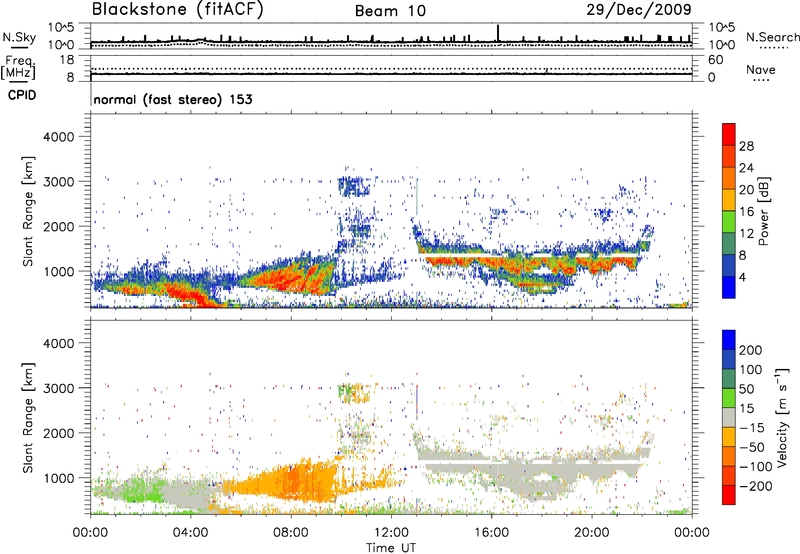Click the '08:00' time axis label

291,533
